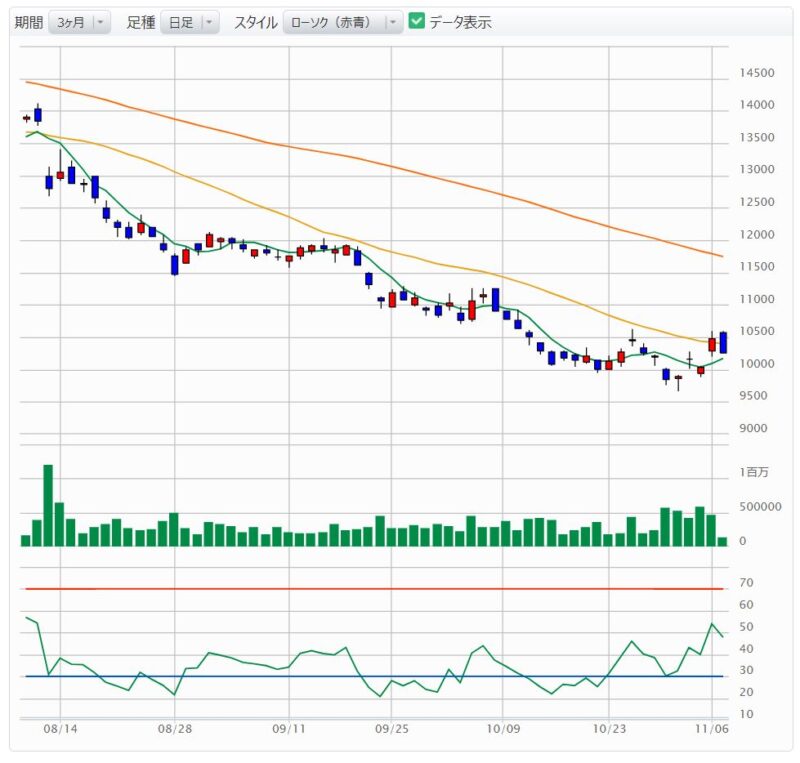Open the スタイル dropdown showing ローソク（赤青）
Image resolution: width=800 pixels, height=763 pixels.
point(343,22)
